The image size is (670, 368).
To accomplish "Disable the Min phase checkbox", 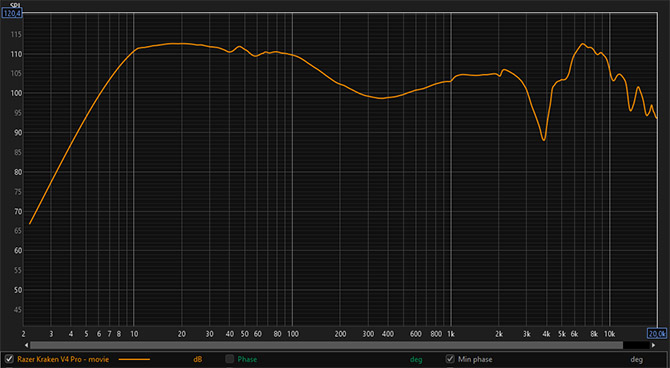I will (450, 359).
